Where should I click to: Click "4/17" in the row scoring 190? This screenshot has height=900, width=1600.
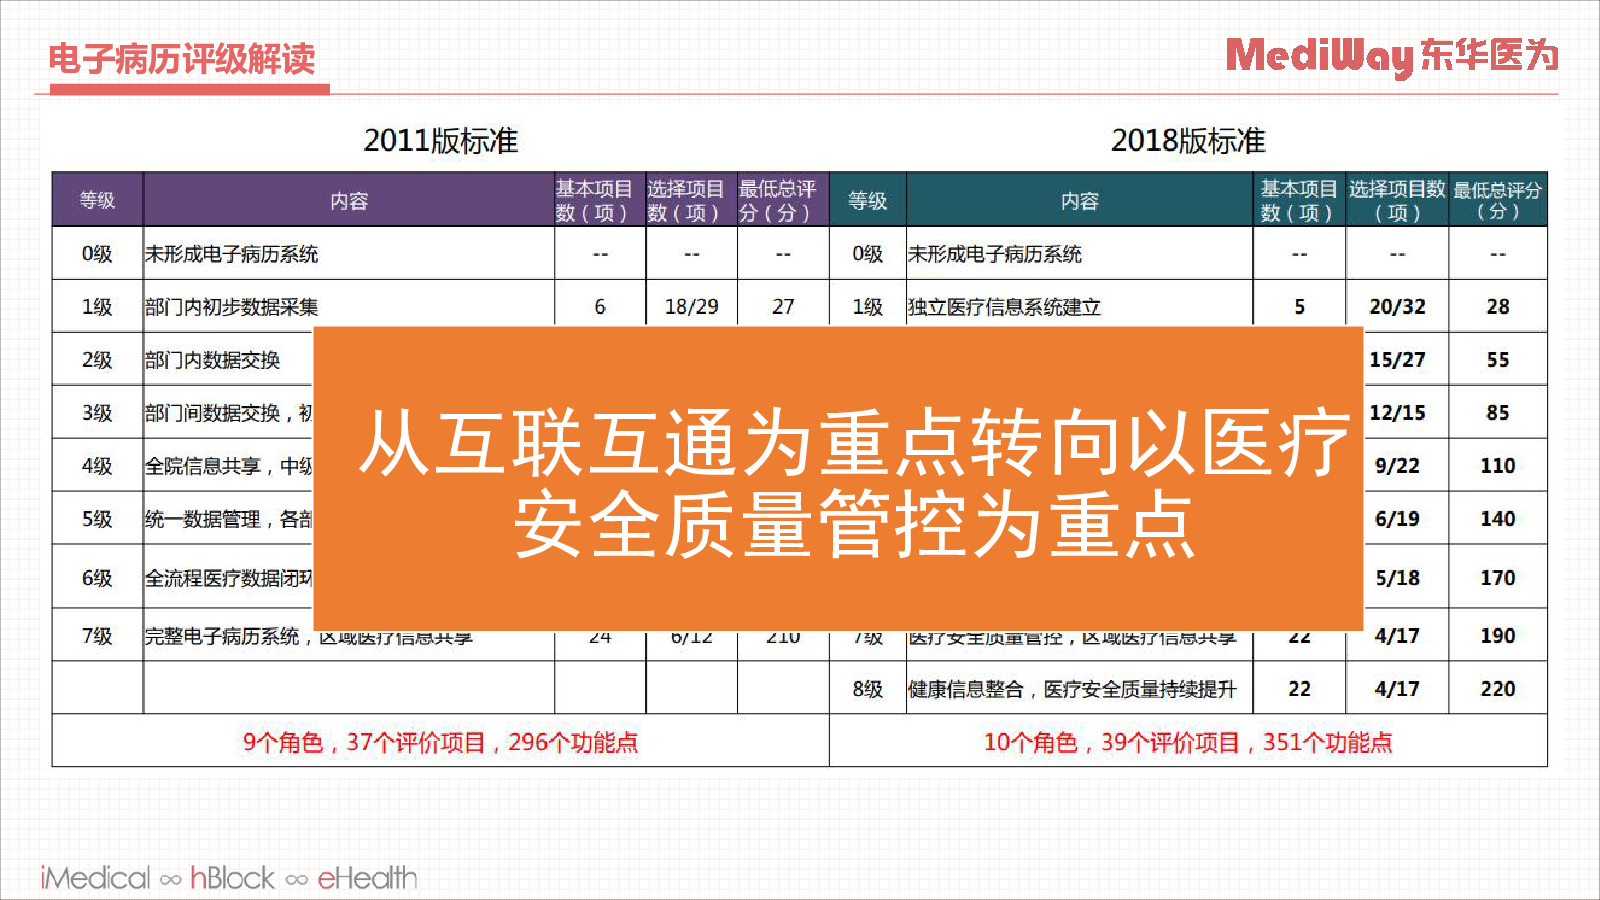(1397, 635)
